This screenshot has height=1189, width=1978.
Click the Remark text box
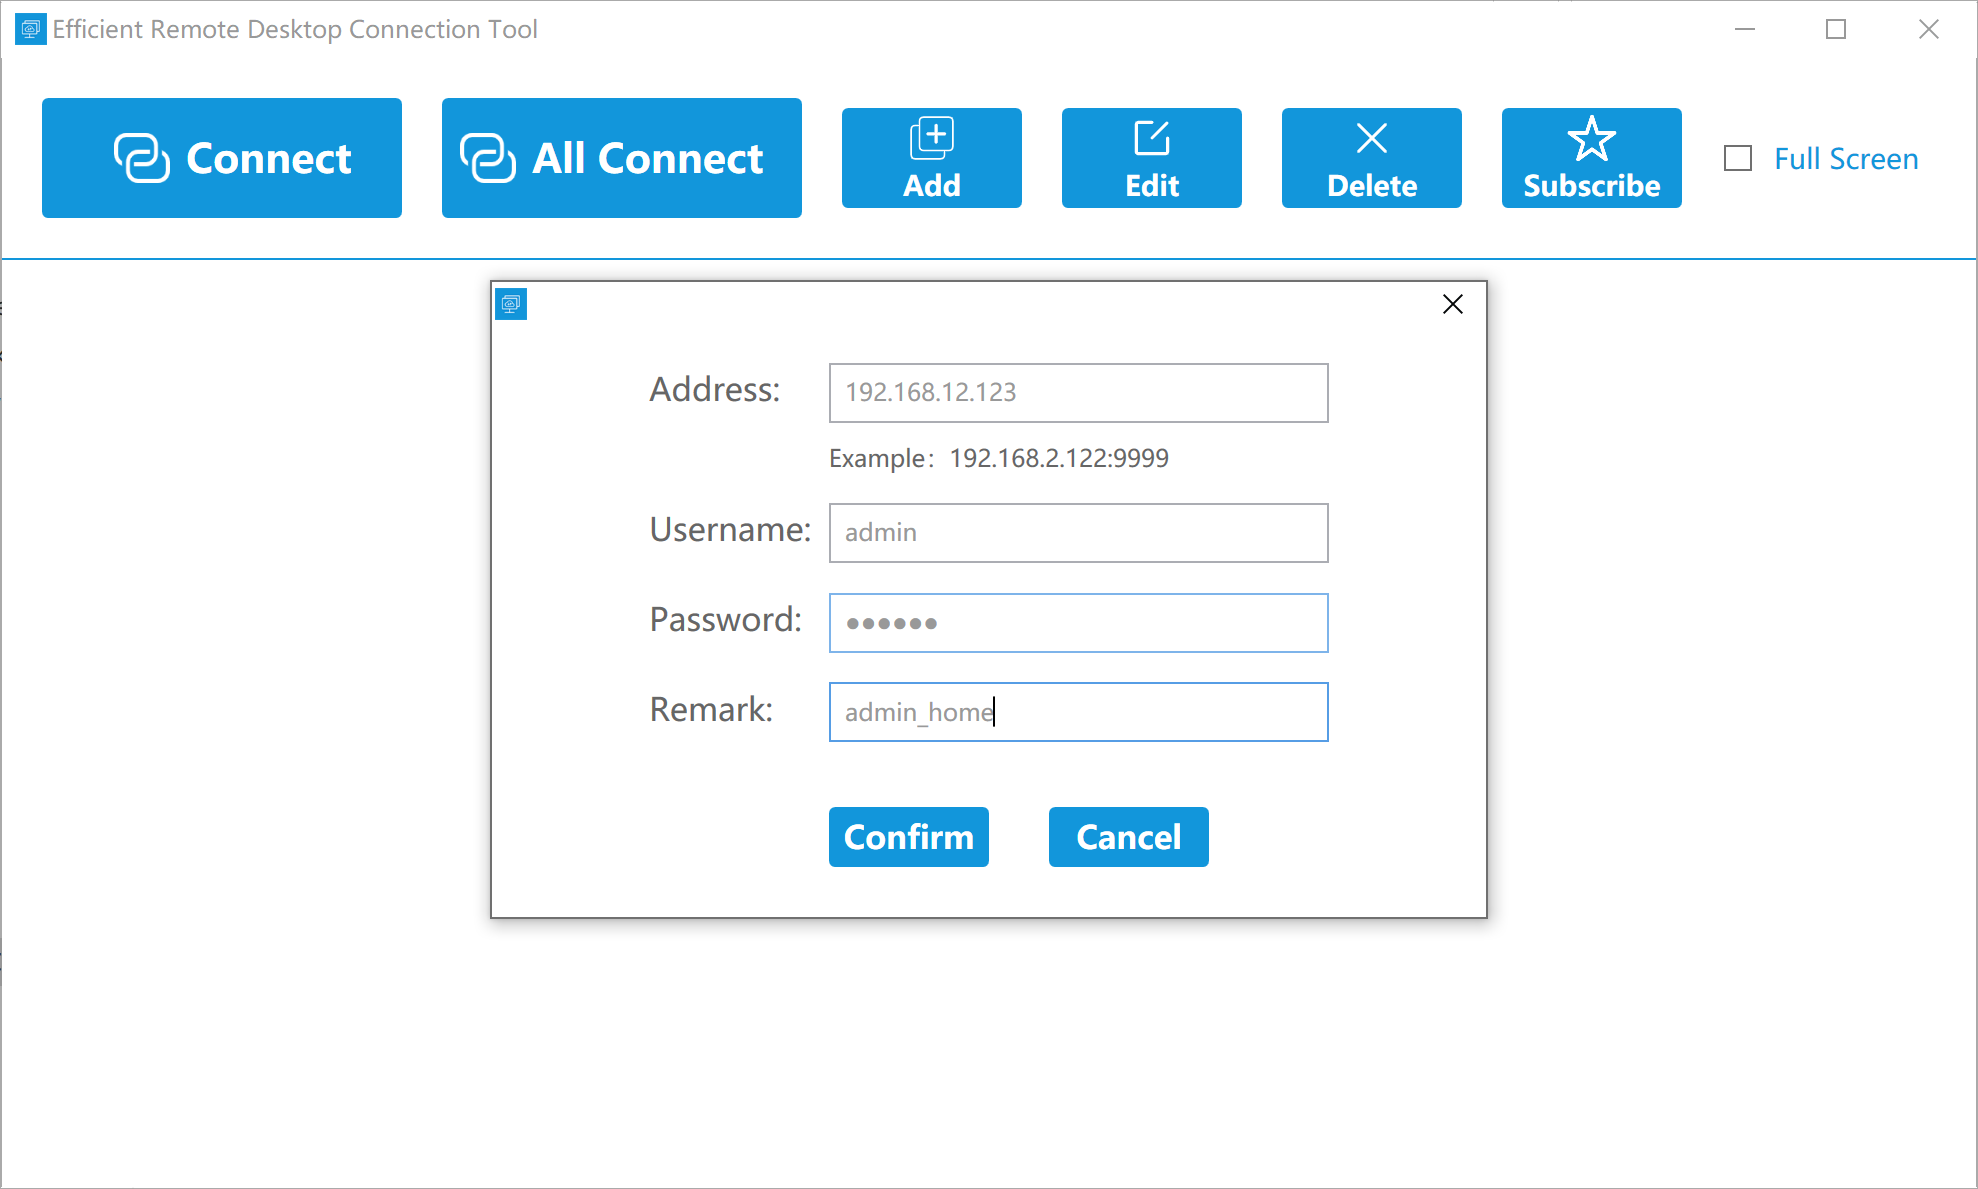[1078, 712]
